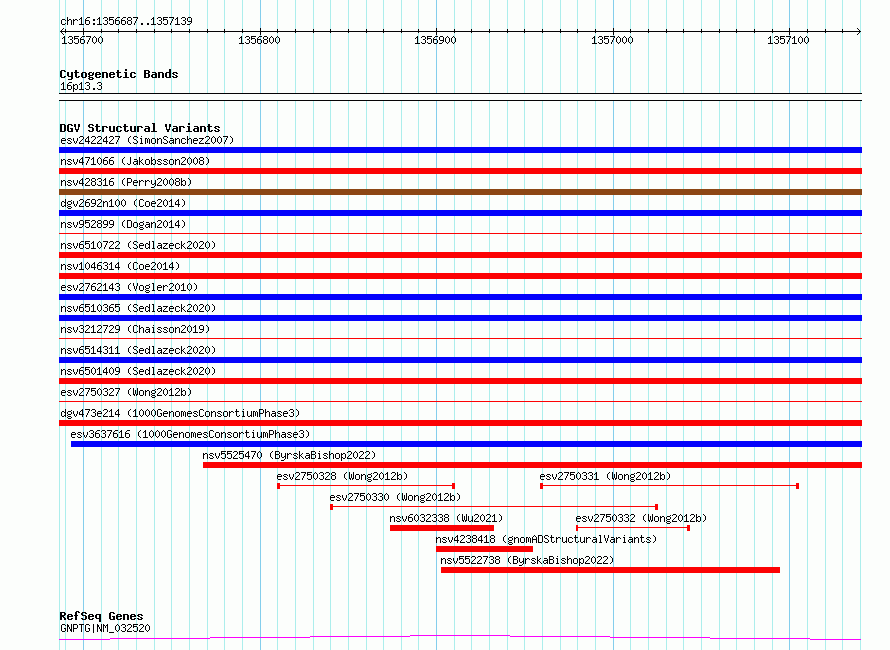Click the esv2750331 variant span line
The image size is (890, 650).
coord(669,486)
